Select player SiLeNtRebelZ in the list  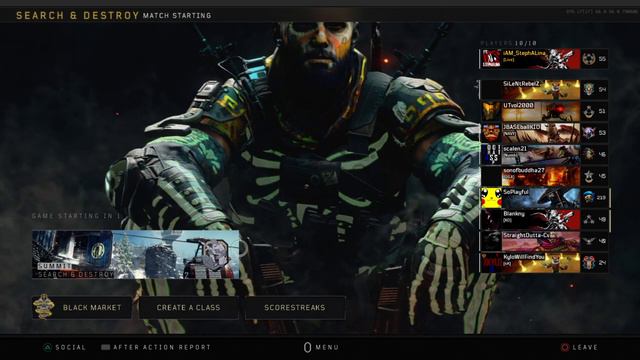[x=544, y=89]
